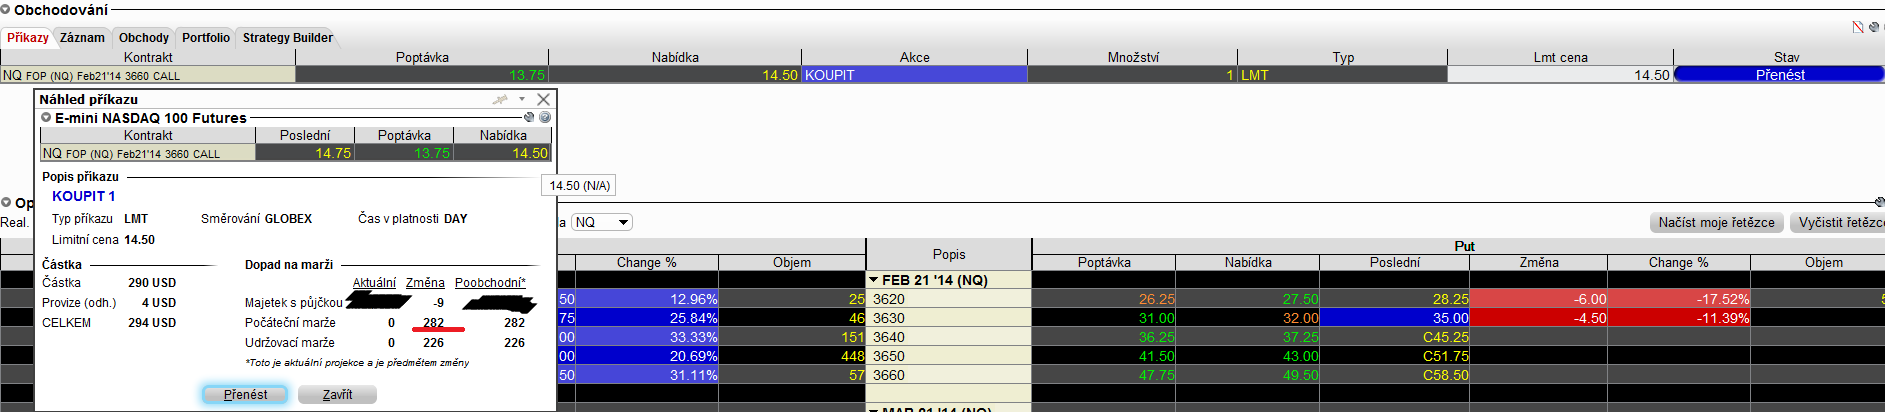This screenshot has height=412, width=1885.
Task: Click the blue Přenést status button in order row
Action: 1779,74
